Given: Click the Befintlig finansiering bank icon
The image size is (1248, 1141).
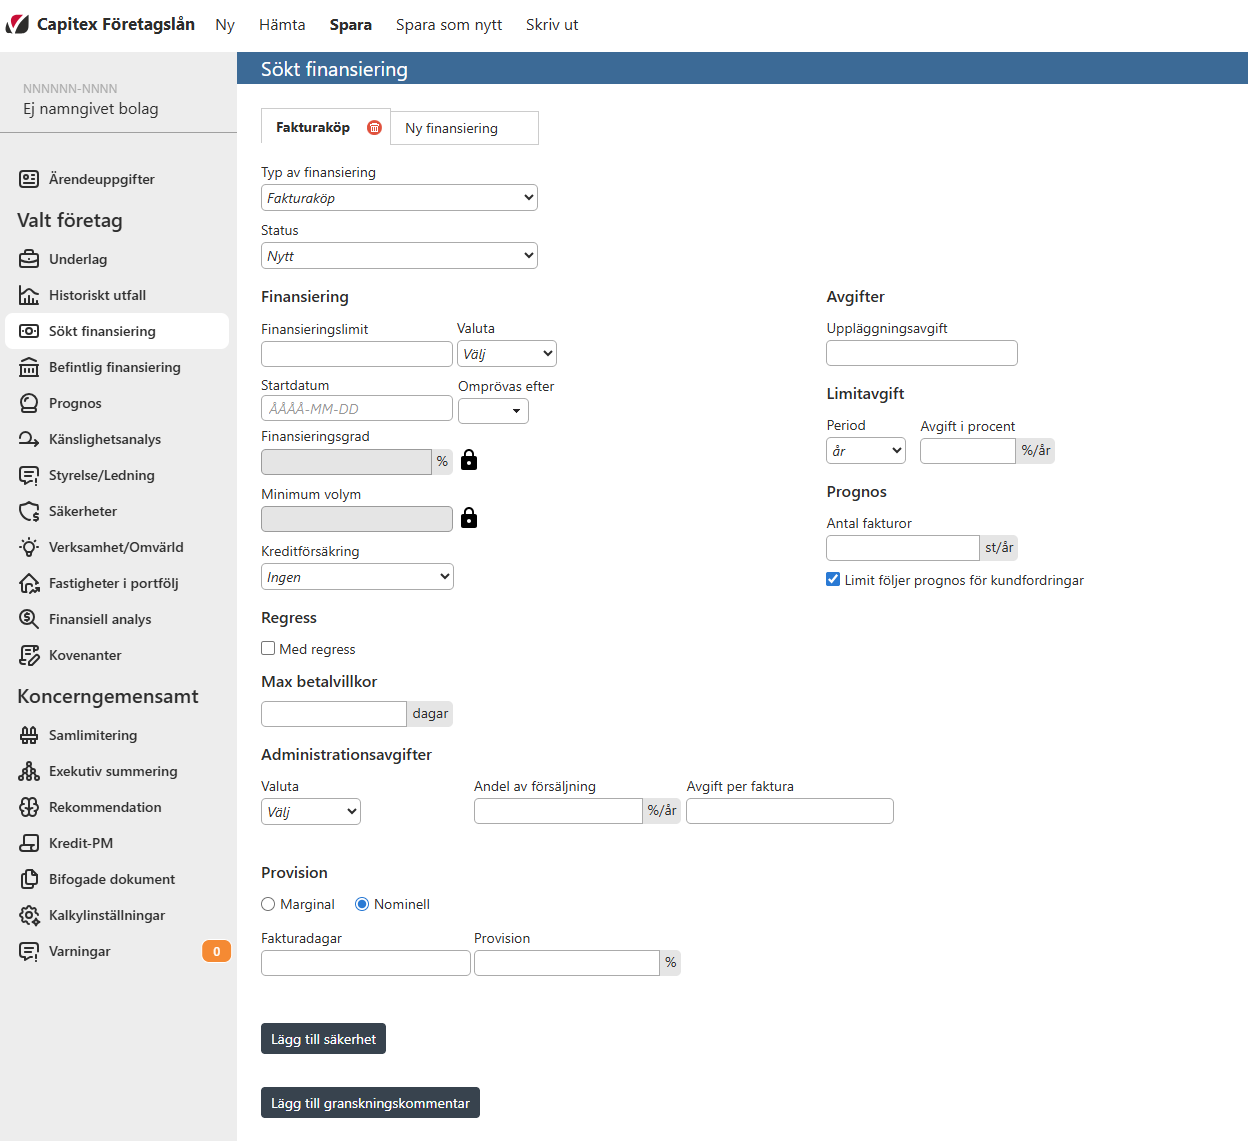Looking at the screenshot, I should 29,367.
